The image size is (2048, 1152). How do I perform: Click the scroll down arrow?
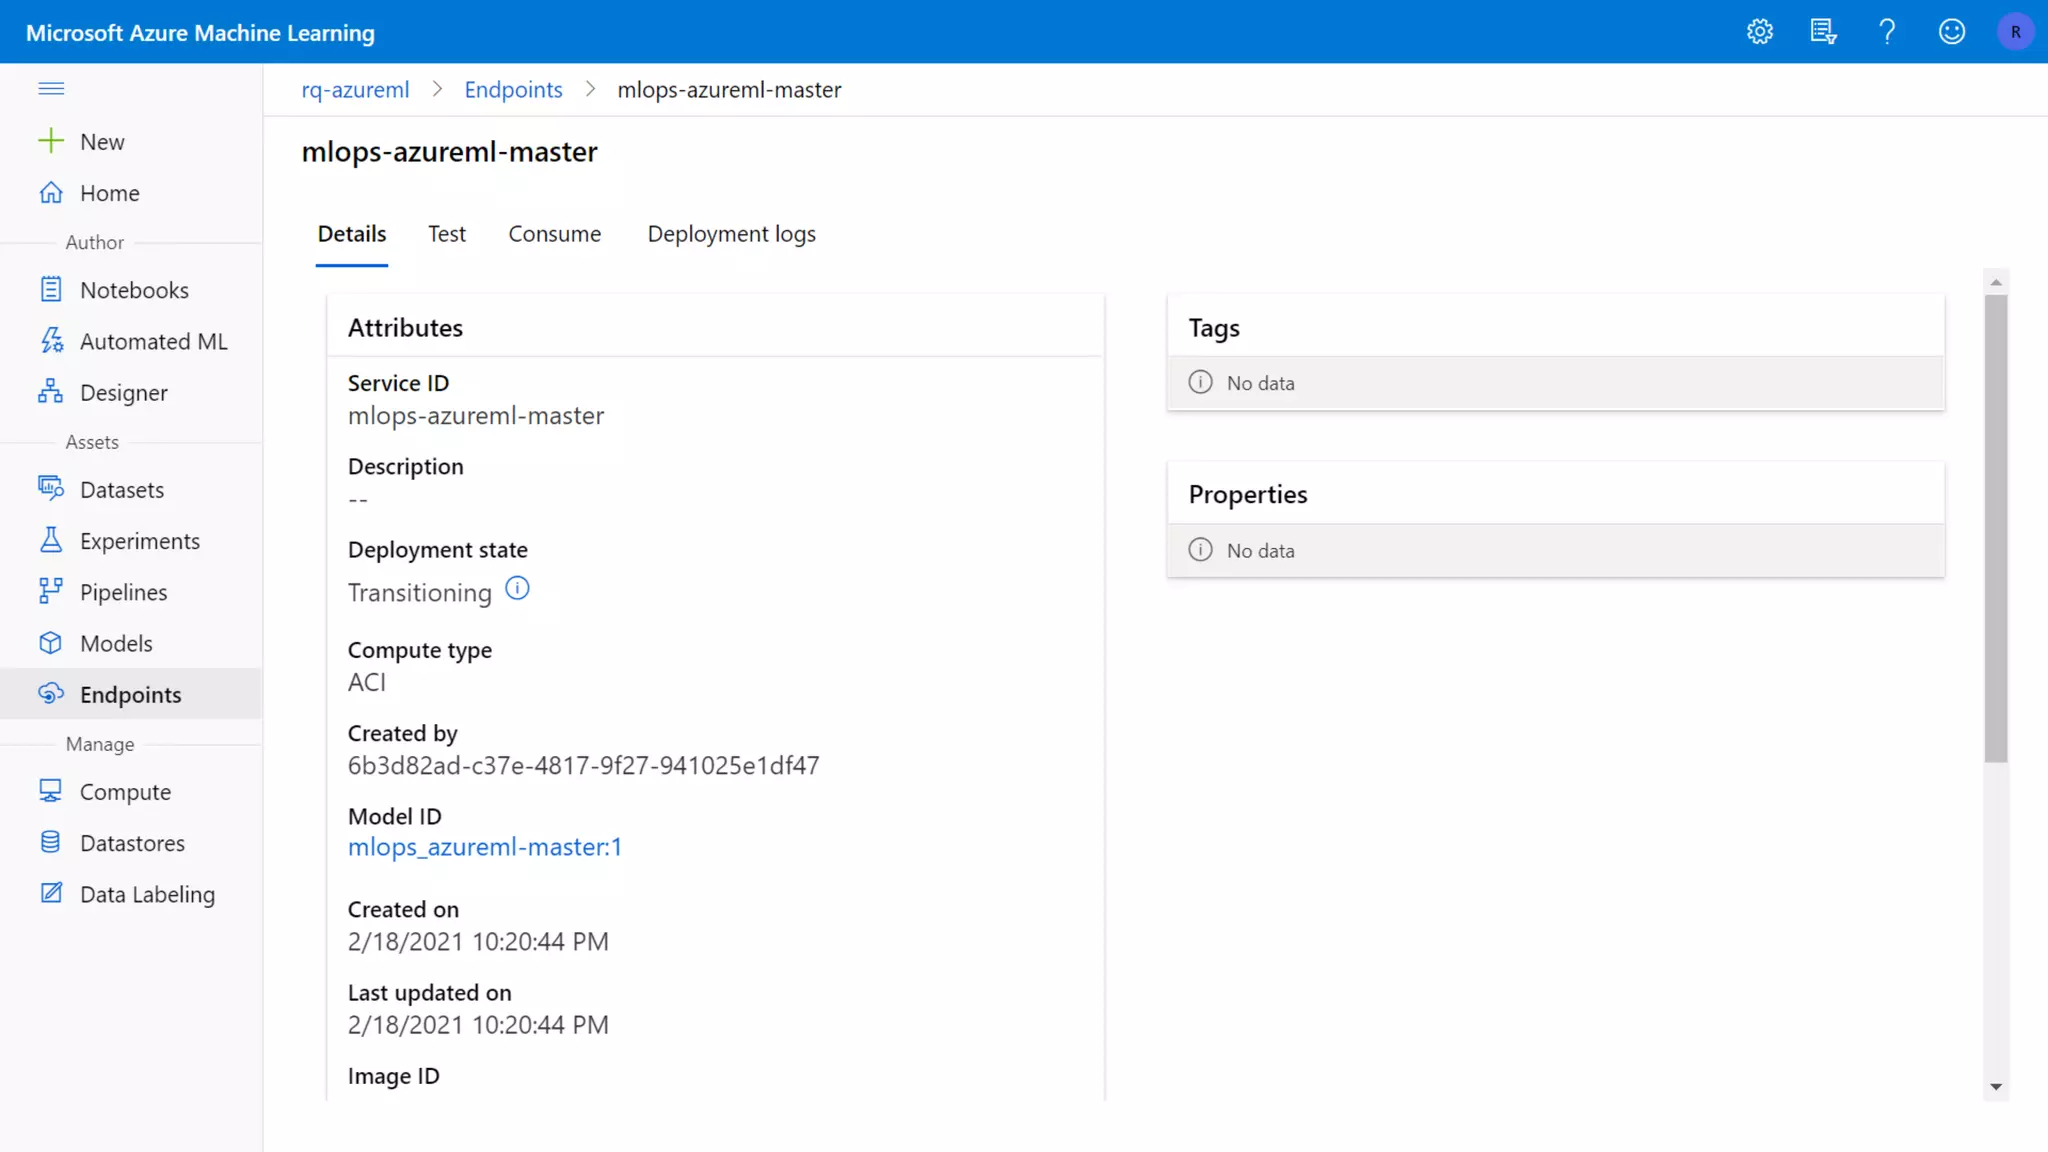pyautogui.click(x=1996, y=1087)
